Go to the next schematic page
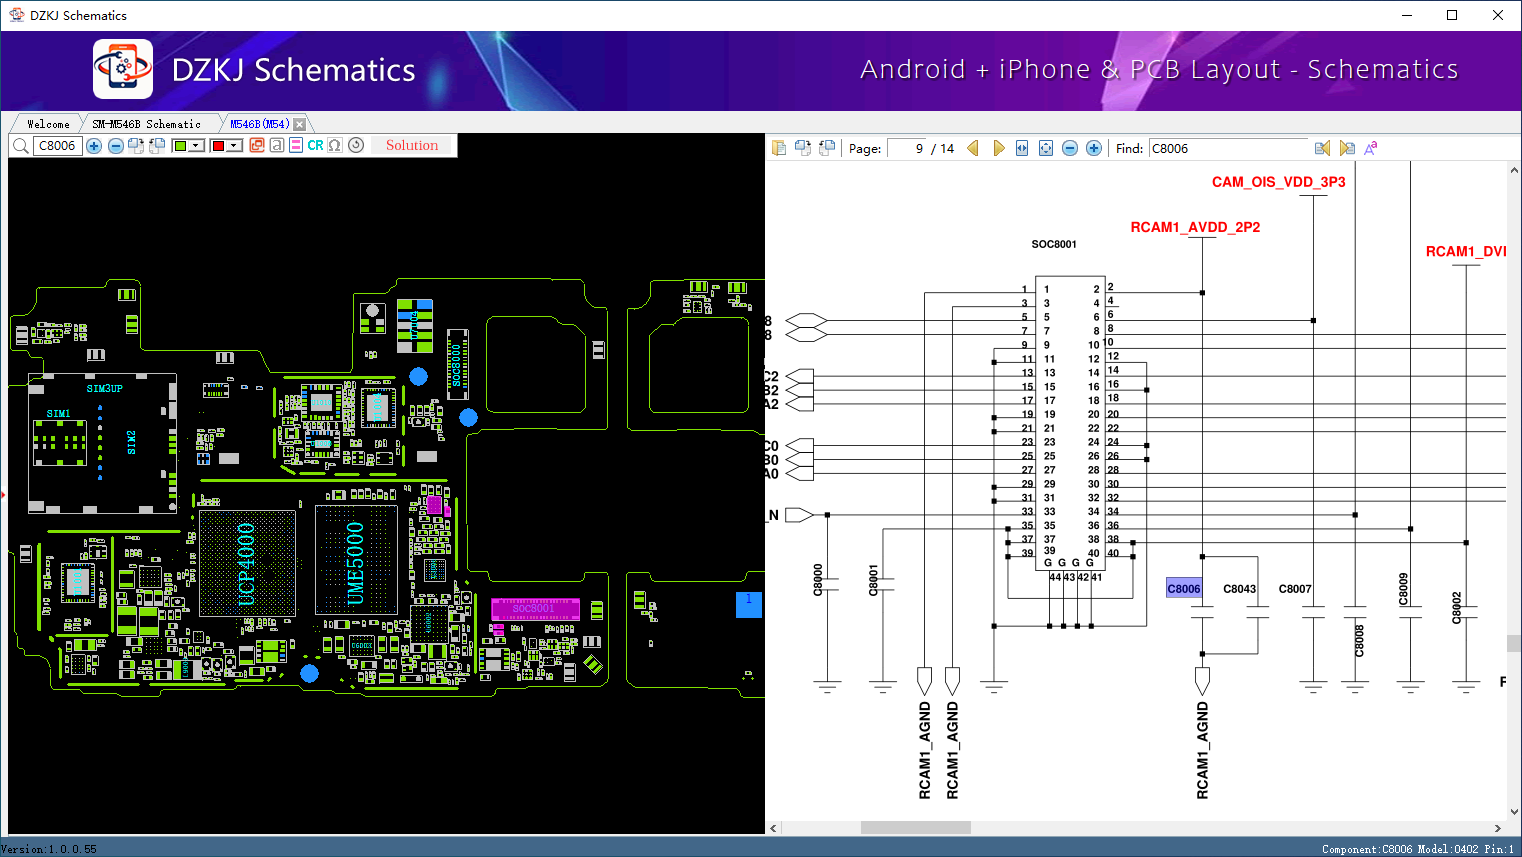Screen dimensions: 1522x857 tap(998, 148)
